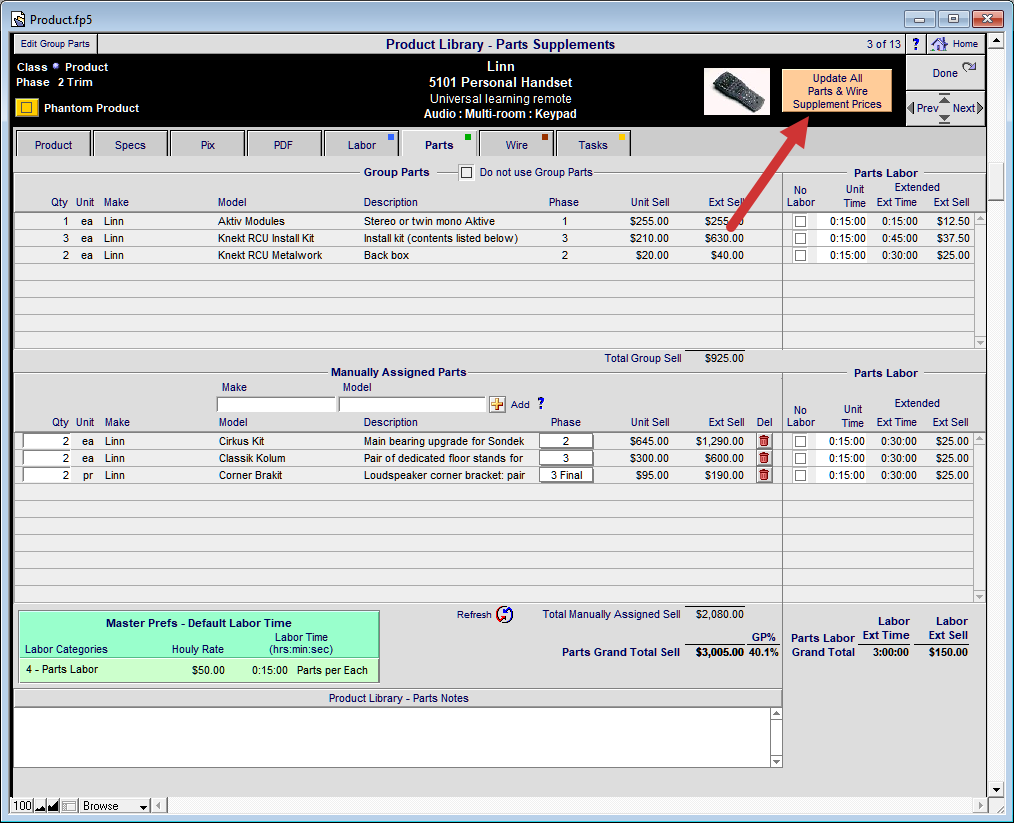Switch to the Specs tab
The image size is (1014, 823).
point(130,144)
